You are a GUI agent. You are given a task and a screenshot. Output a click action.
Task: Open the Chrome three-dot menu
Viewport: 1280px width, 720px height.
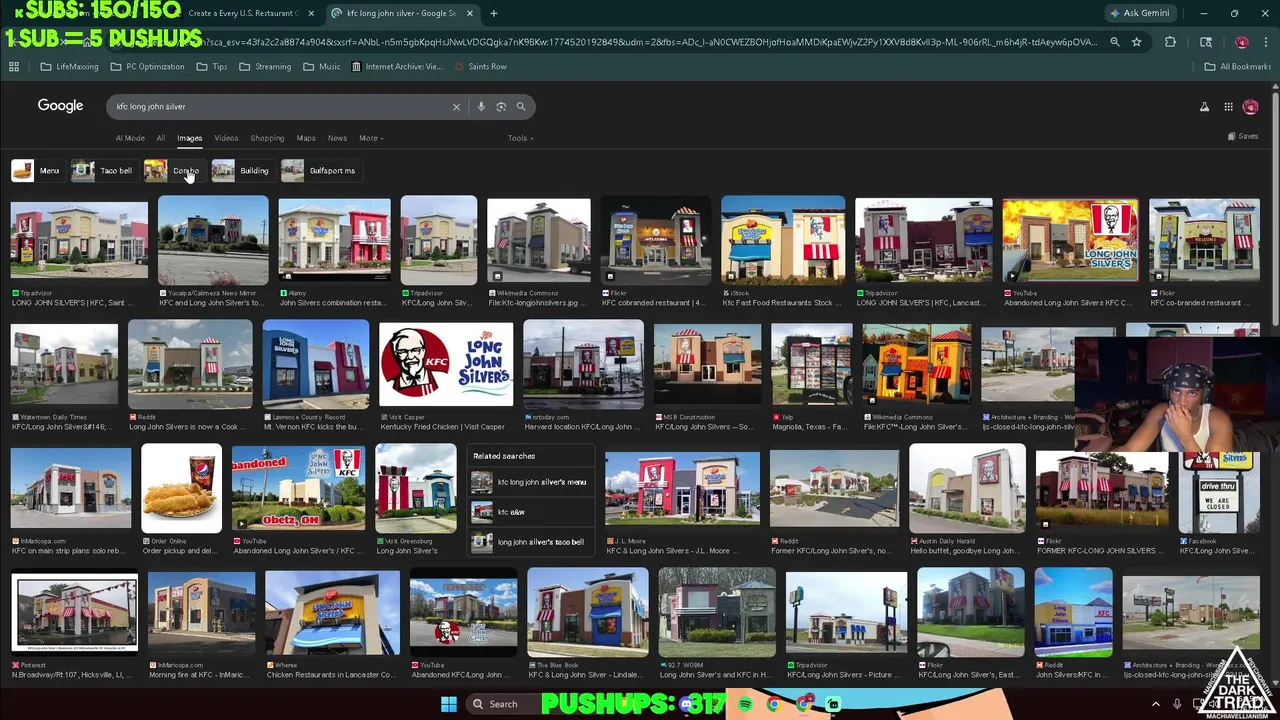point(1264,42)
